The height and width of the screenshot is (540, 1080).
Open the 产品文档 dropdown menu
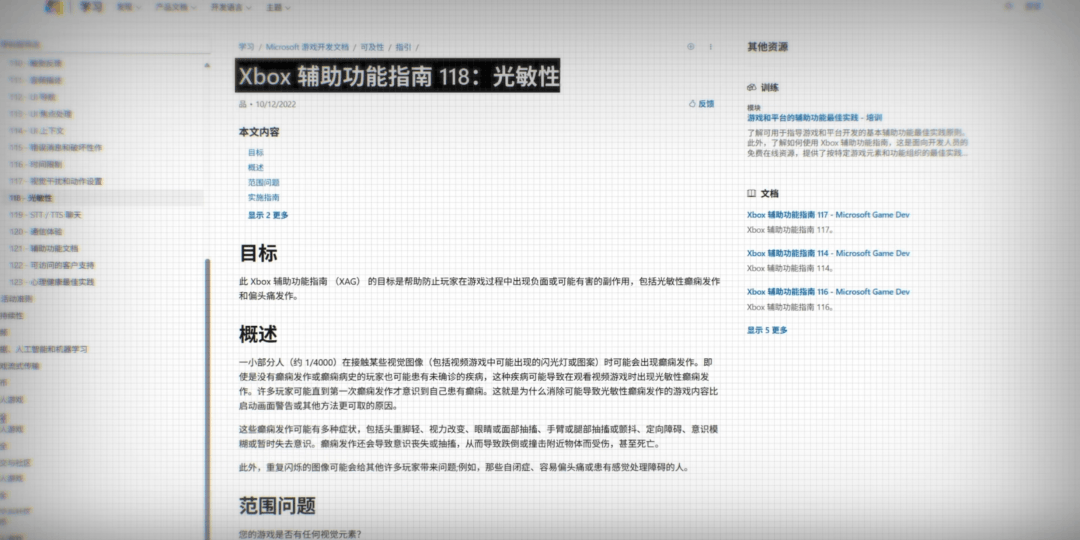click(173, 7)
